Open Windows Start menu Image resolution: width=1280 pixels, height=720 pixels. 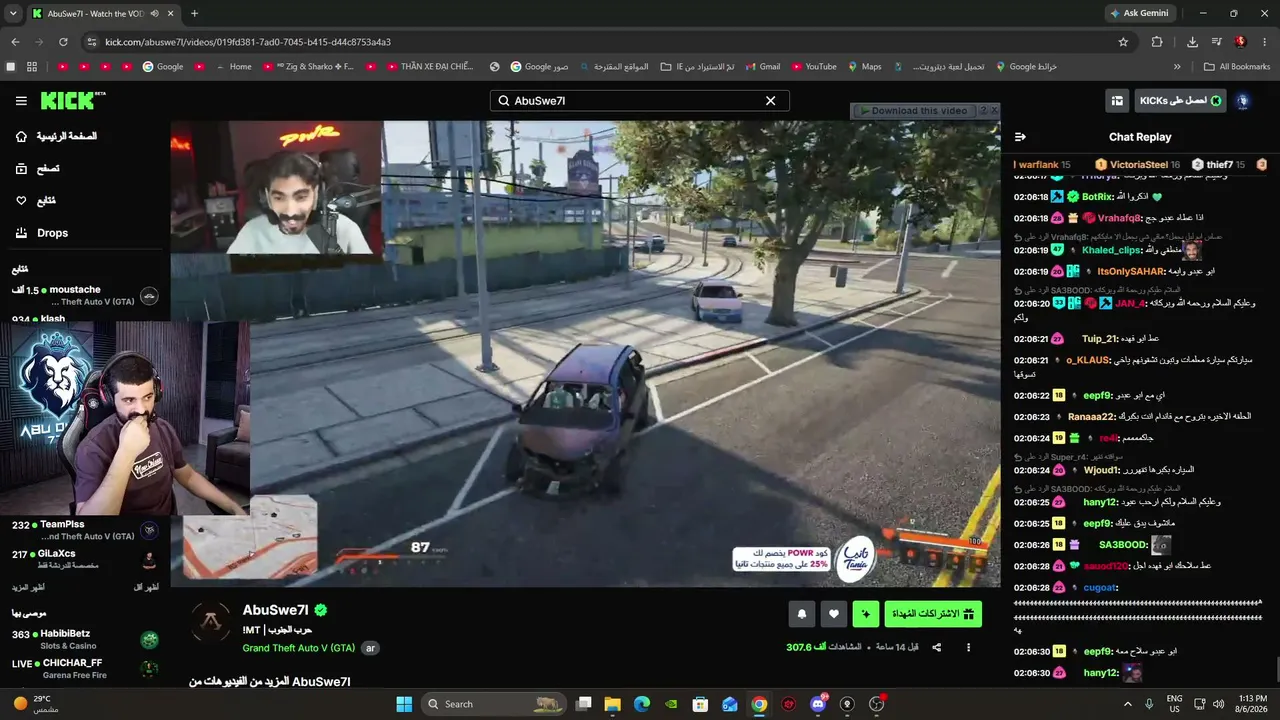click(404, 704)
